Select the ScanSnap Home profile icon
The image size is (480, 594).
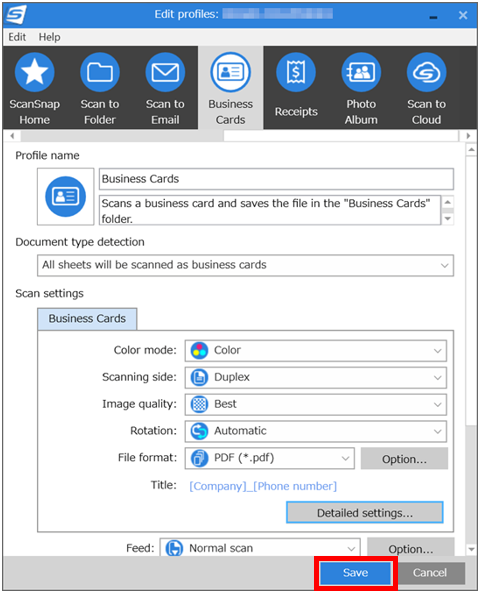[x=34, y=72]
